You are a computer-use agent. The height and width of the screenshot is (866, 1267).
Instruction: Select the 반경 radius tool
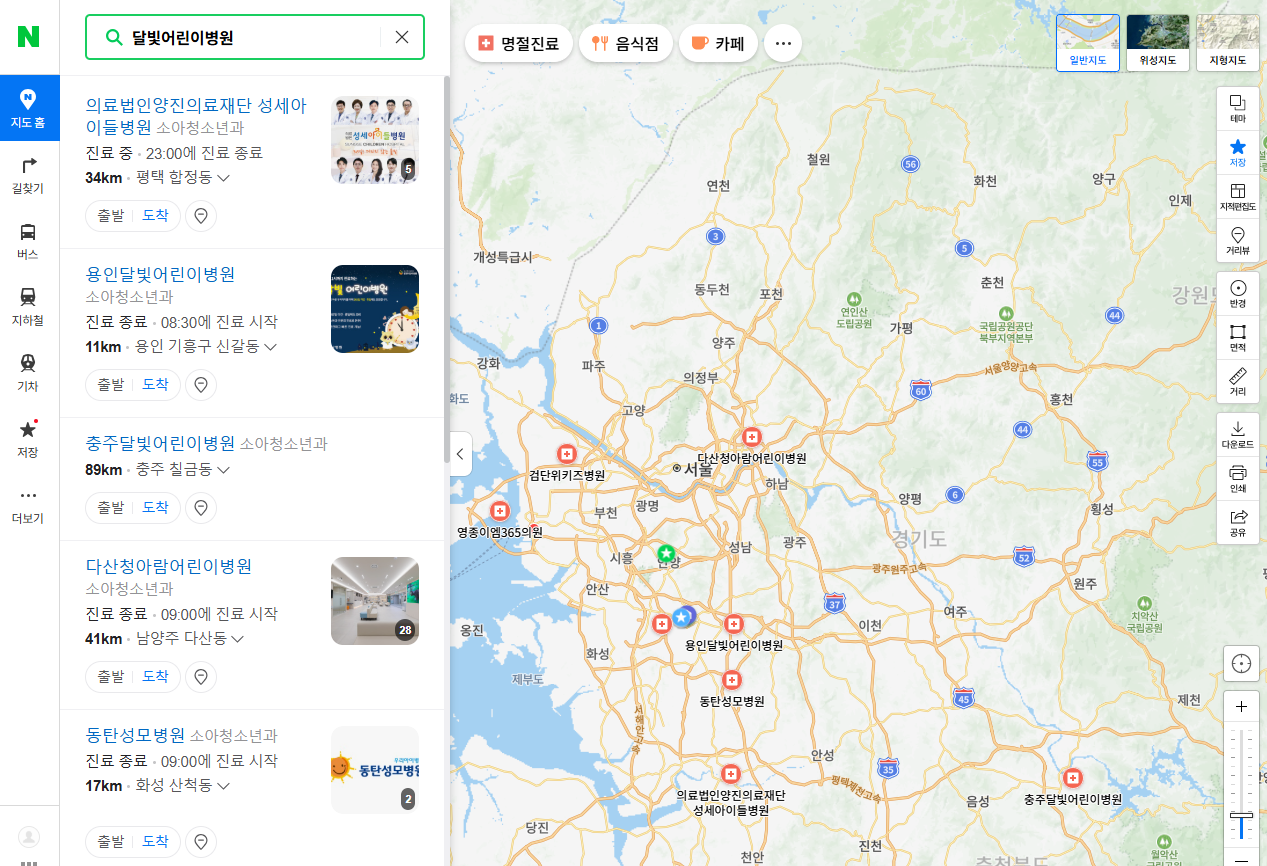coord(1238,294)
